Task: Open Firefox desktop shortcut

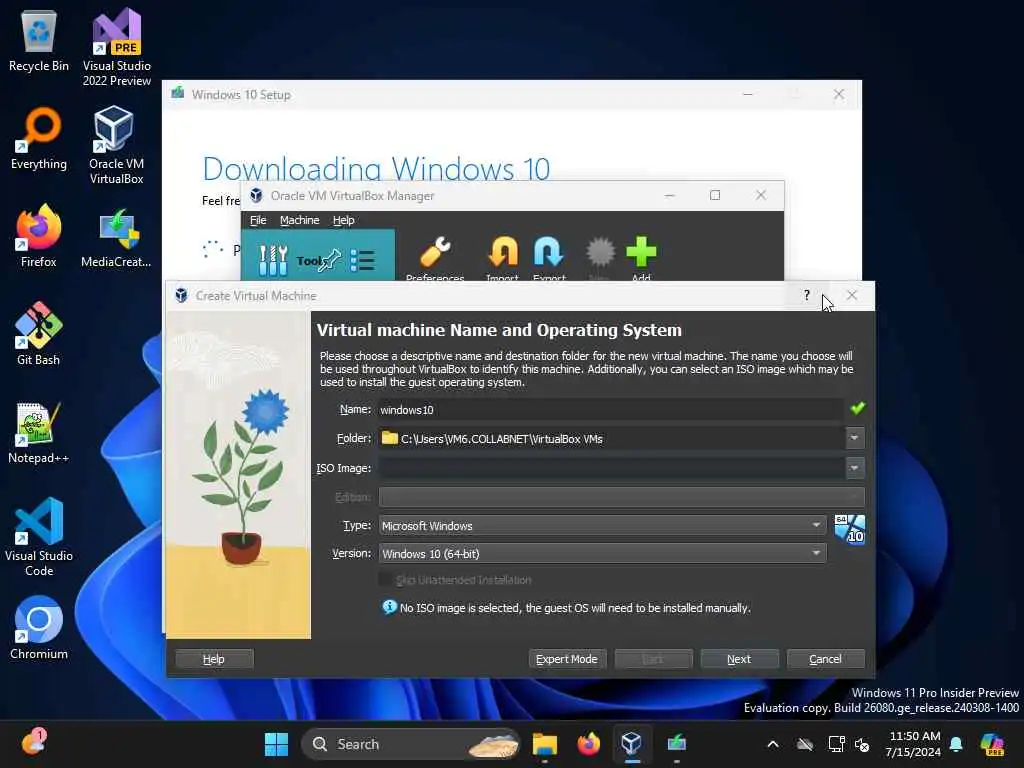Action: 39,236
